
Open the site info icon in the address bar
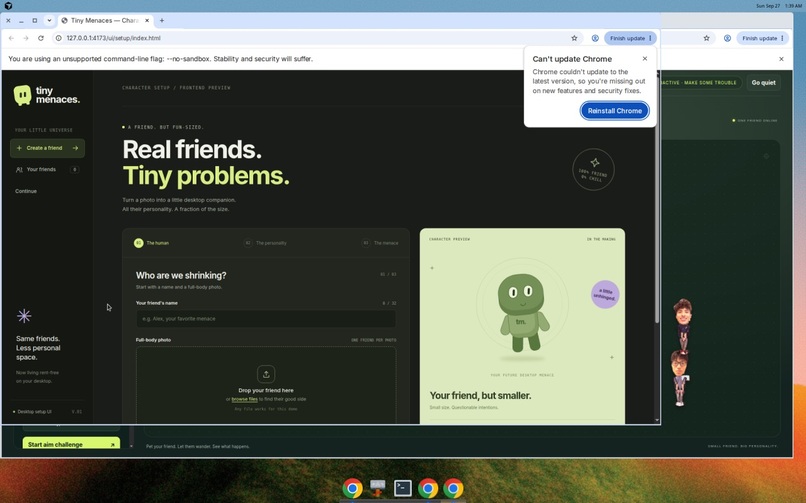tap(59, 38)
